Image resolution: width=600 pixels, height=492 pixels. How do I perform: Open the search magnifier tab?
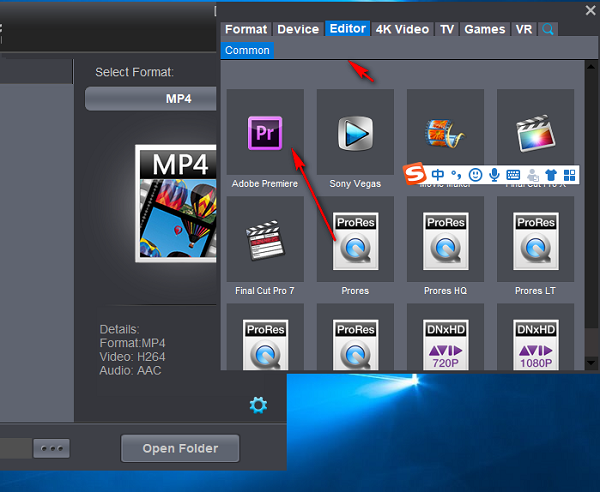tap(548, 29)
